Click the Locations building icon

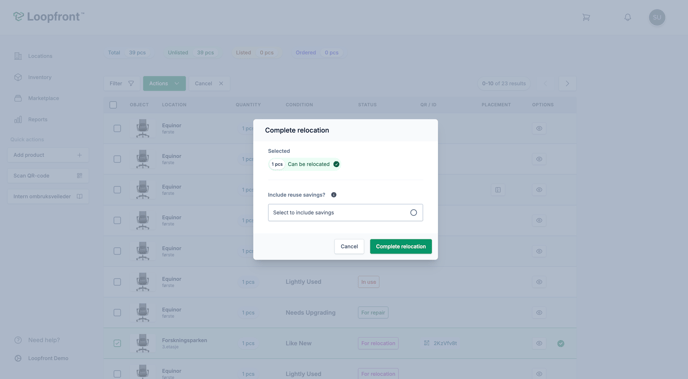(x=18, y=56)
